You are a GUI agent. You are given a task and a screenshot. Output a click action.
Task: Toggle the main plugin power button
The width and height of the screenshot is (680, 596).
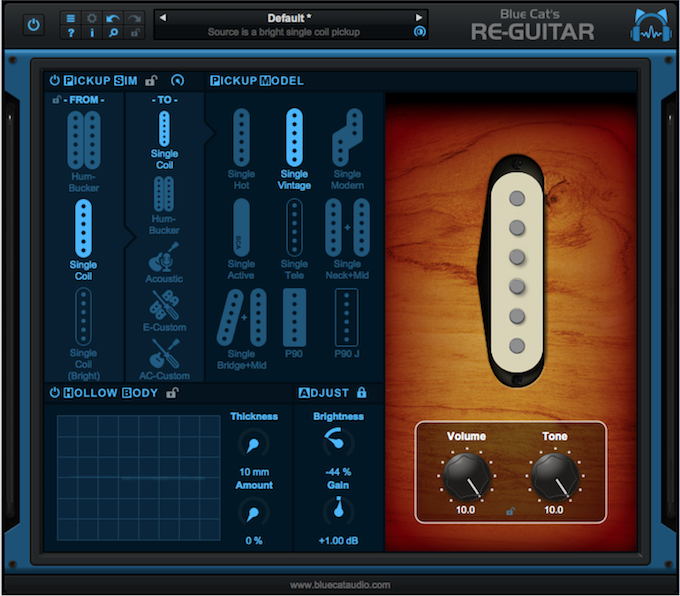click(33, 25)
